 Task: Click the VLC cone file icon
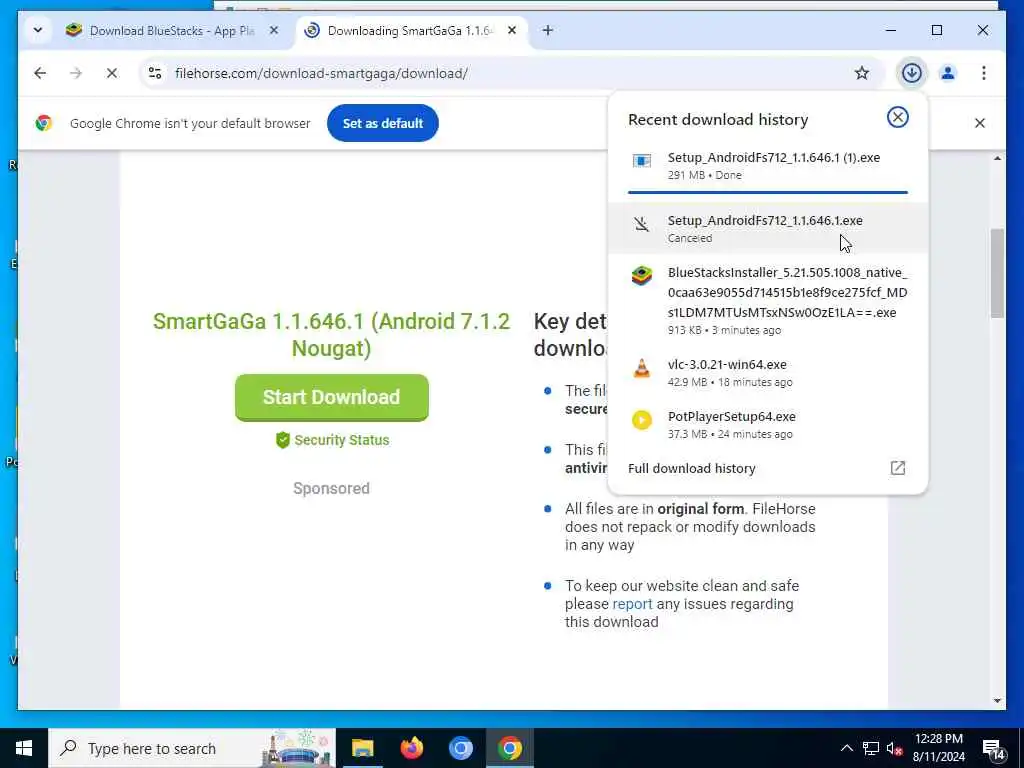pos(642,368)
